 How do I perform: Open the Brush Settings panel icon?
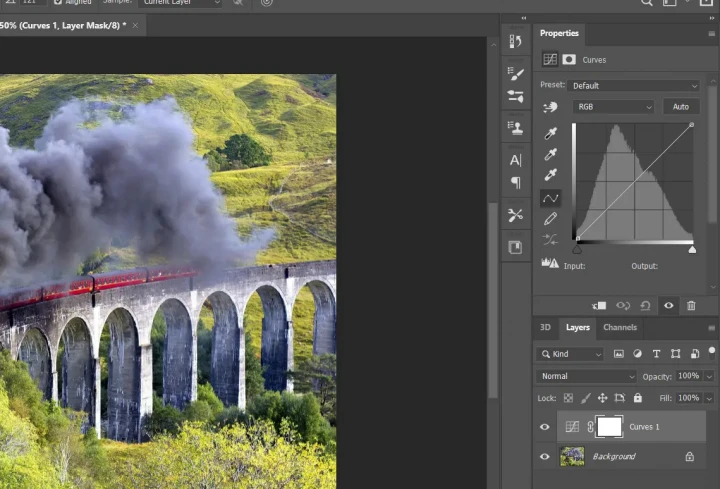pos(515,74)
